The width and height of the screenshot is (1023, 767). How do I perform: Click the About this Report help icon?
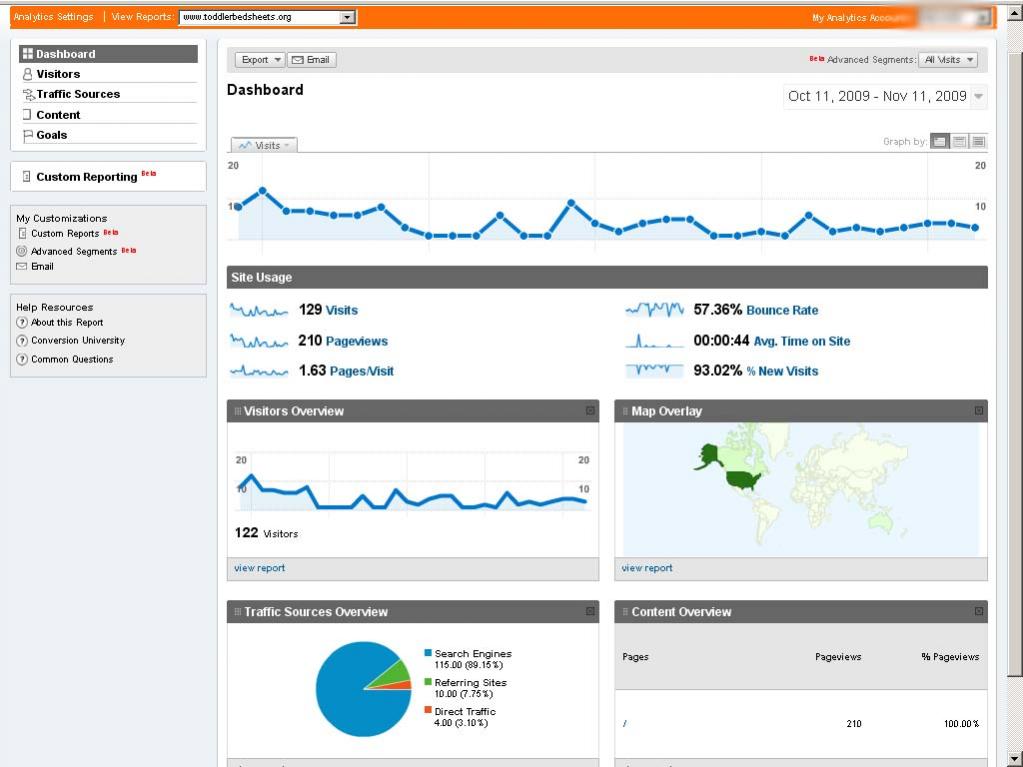point(22,322)
